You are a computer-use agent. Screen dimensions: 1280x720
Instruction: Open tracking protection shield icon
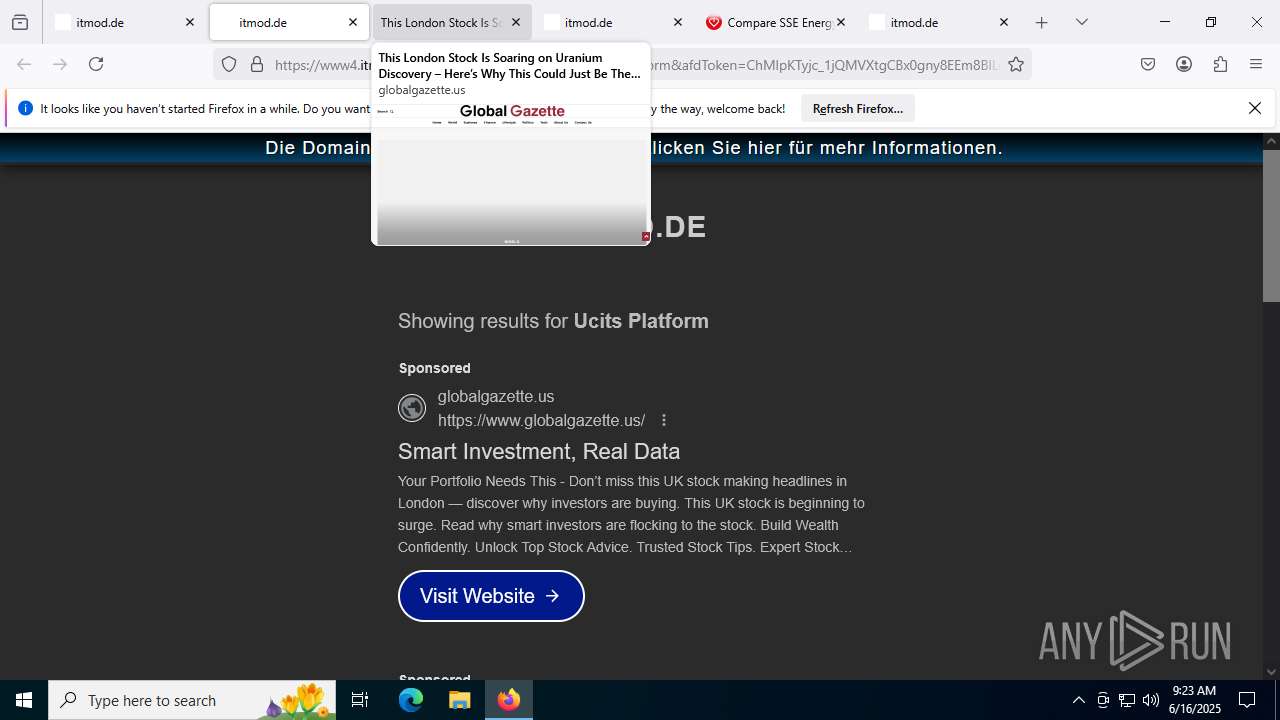click(x=229, y=64)
